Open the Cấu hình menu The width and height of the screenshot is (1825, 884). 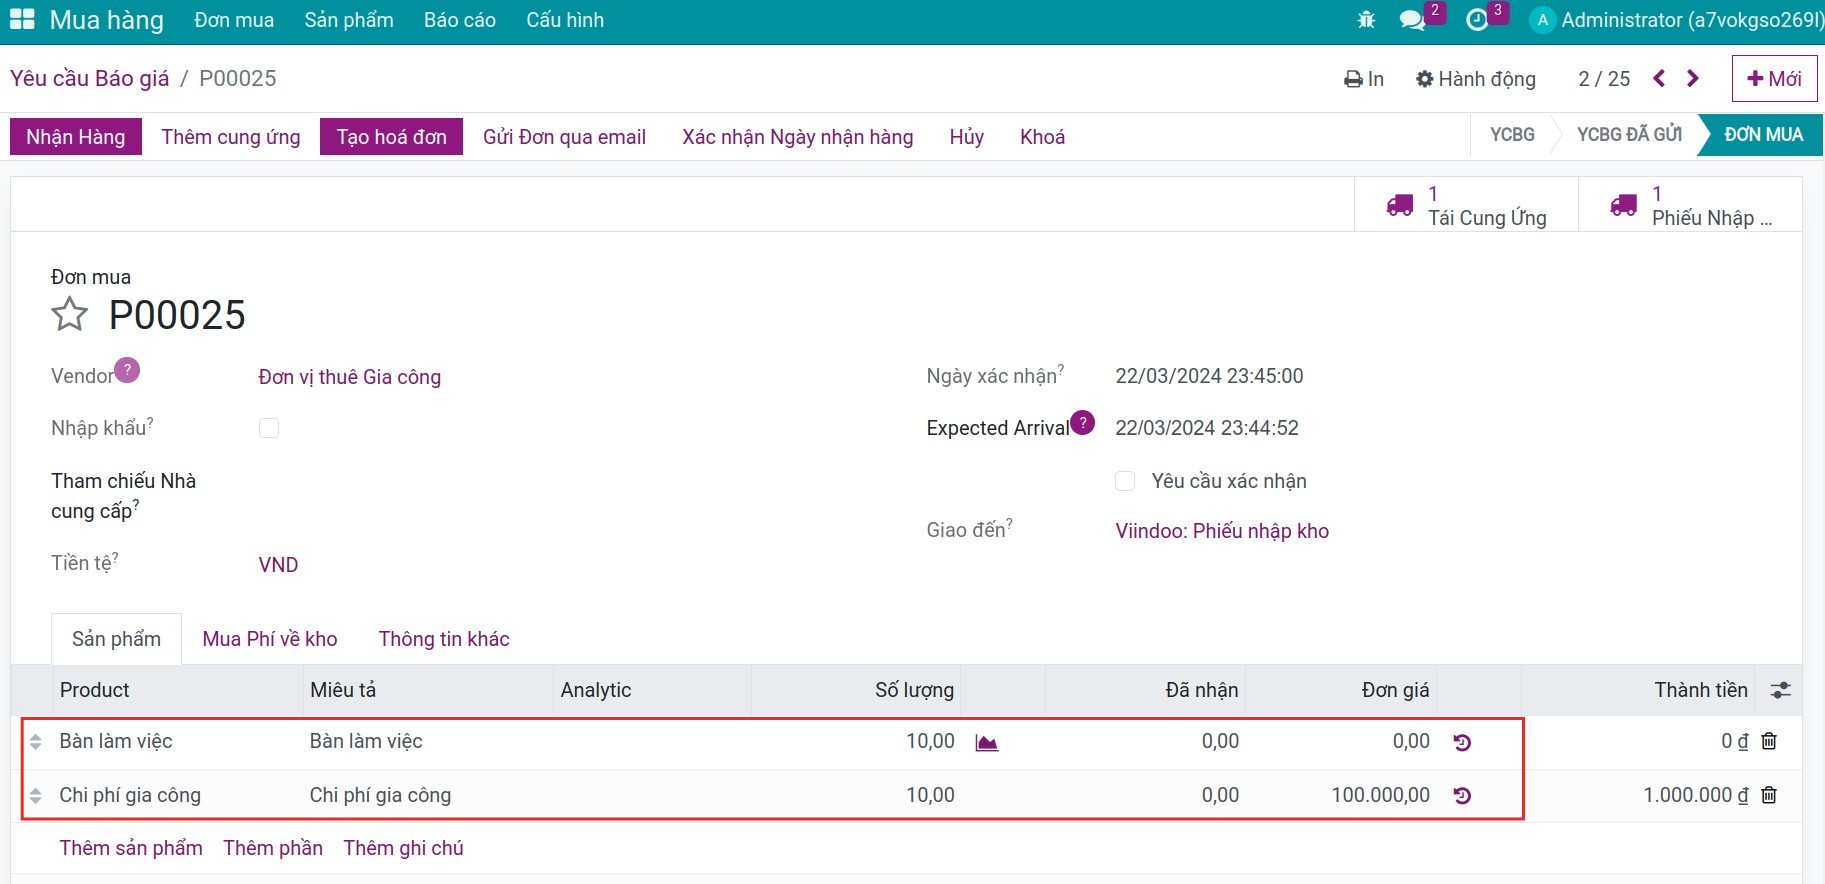565,20
